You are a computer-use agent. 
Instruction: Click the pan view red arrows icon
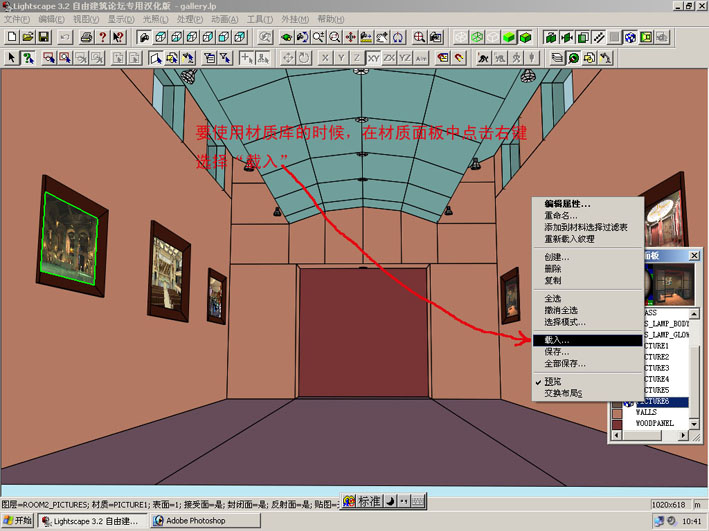click(350, 37)
